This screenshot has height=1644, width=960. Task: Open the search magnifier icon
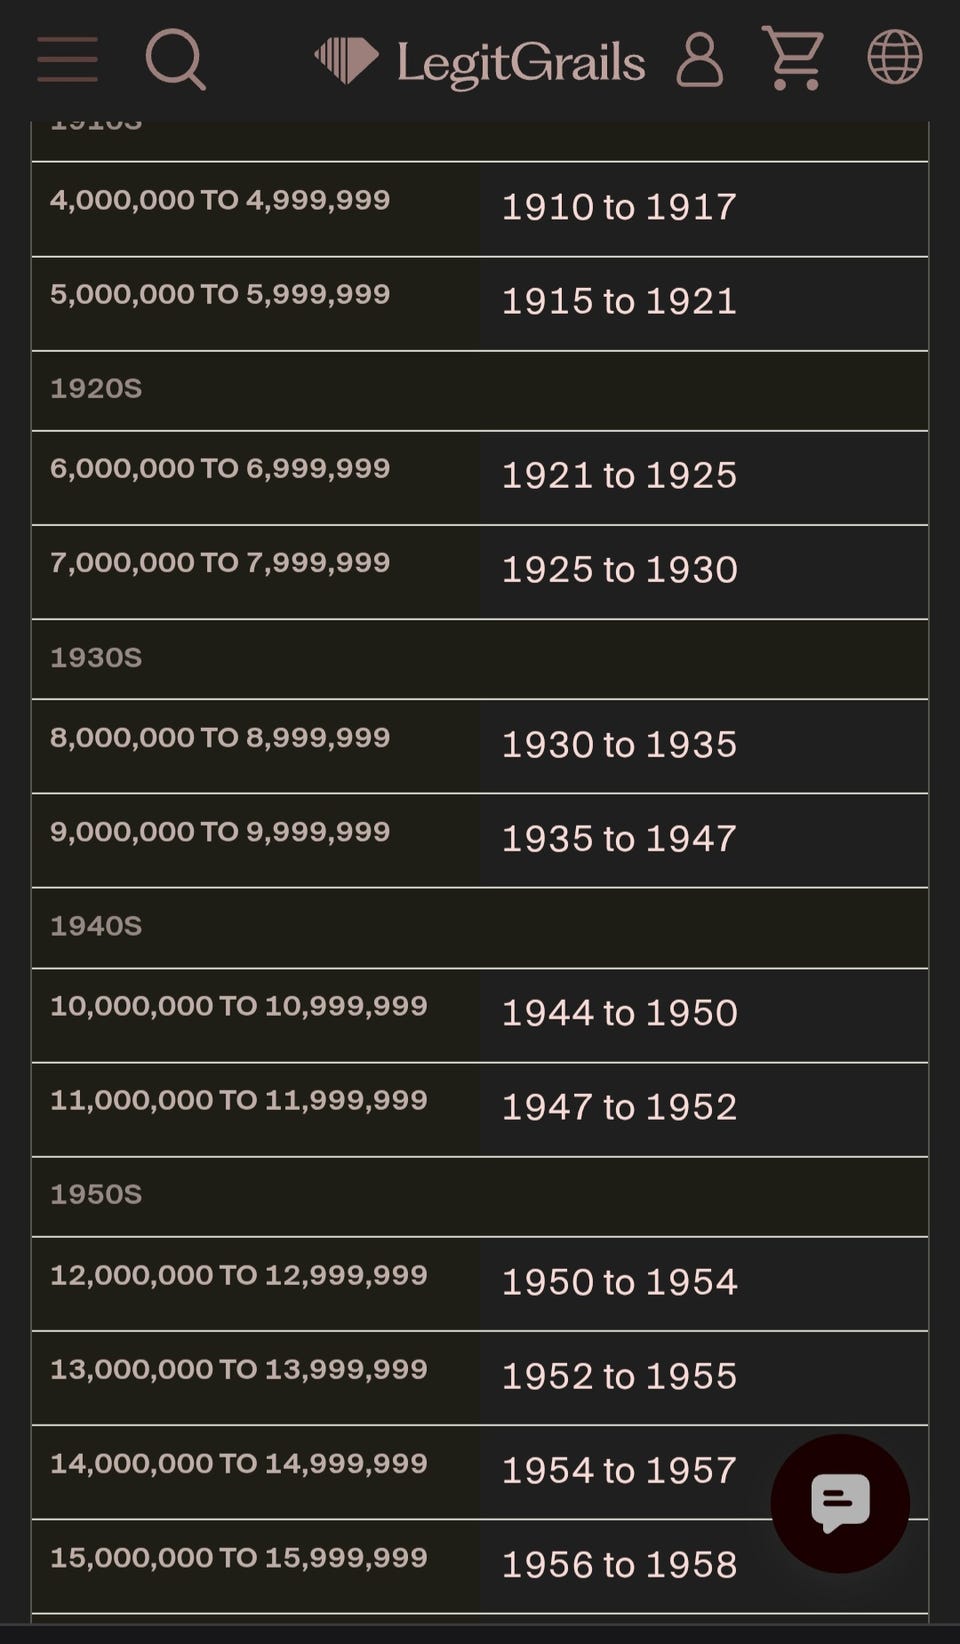pos(176,59)
